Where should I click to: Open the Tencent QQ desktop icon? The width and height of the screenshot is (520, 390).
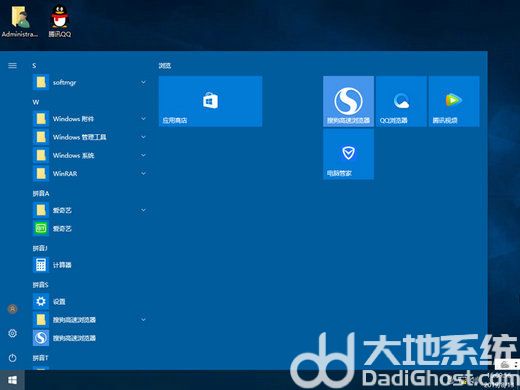[59, 21]
